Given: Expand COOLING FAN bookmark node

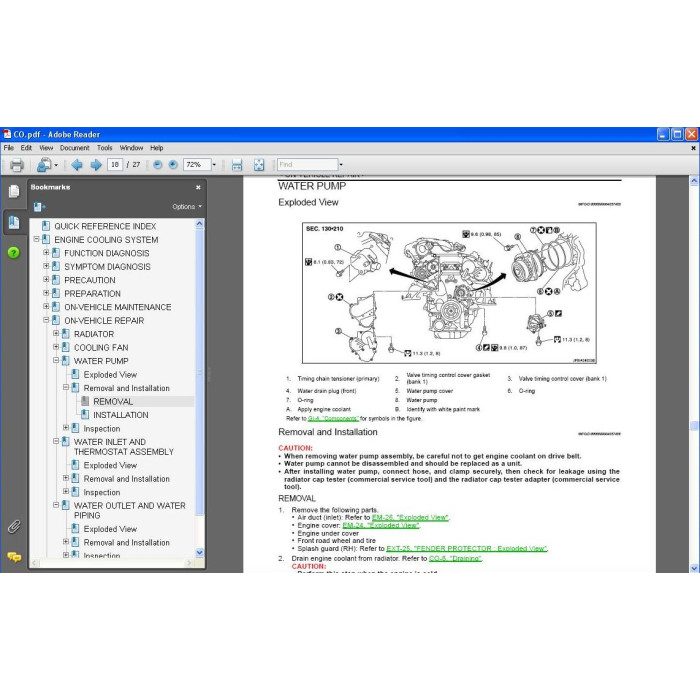Looking at the screenshot, I should (56, 347).
